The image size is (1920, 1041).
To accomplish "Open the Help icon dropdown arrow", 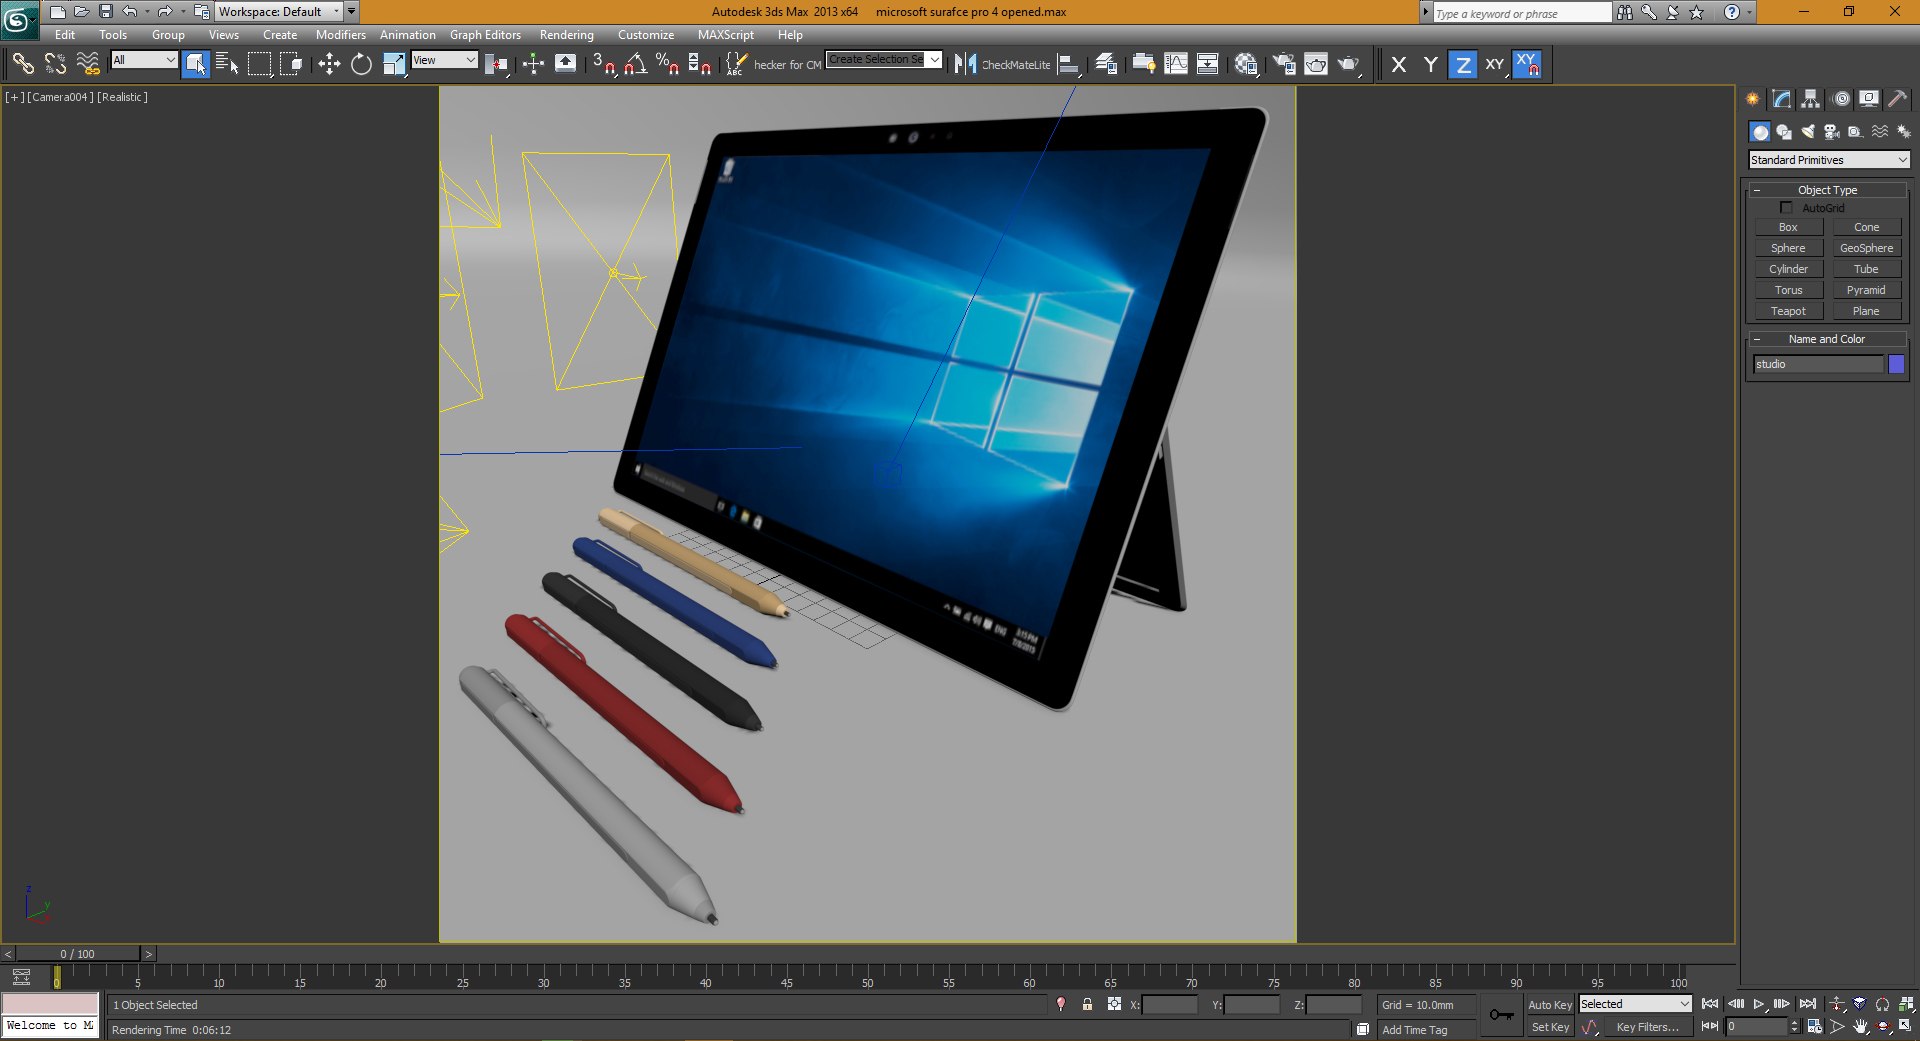I will [x=1749, y=12].
